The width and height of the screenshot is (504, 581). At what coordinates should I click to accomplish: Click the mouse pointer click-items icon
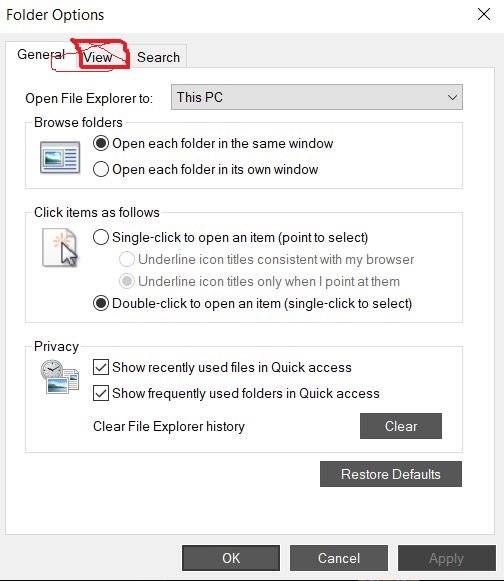[60, 248]
